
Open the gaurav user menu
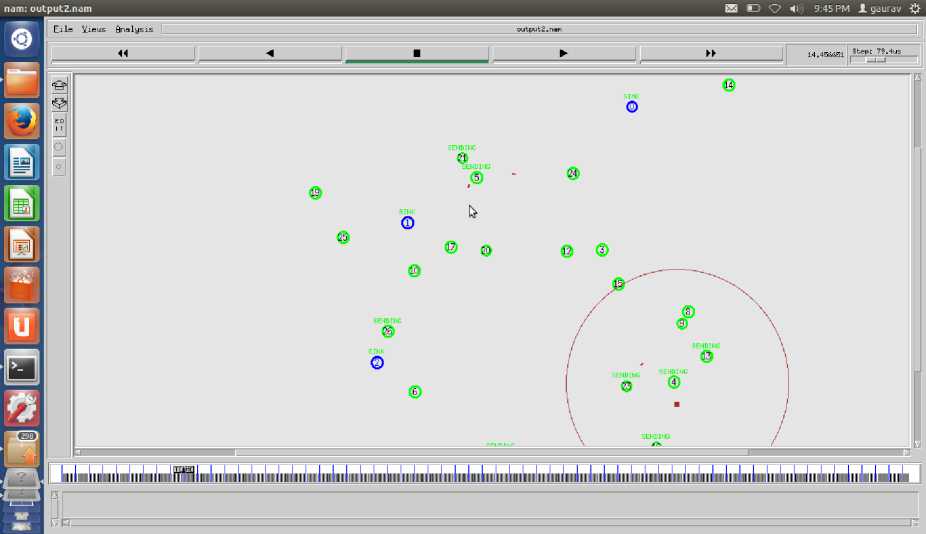click(x=880, y=8)
